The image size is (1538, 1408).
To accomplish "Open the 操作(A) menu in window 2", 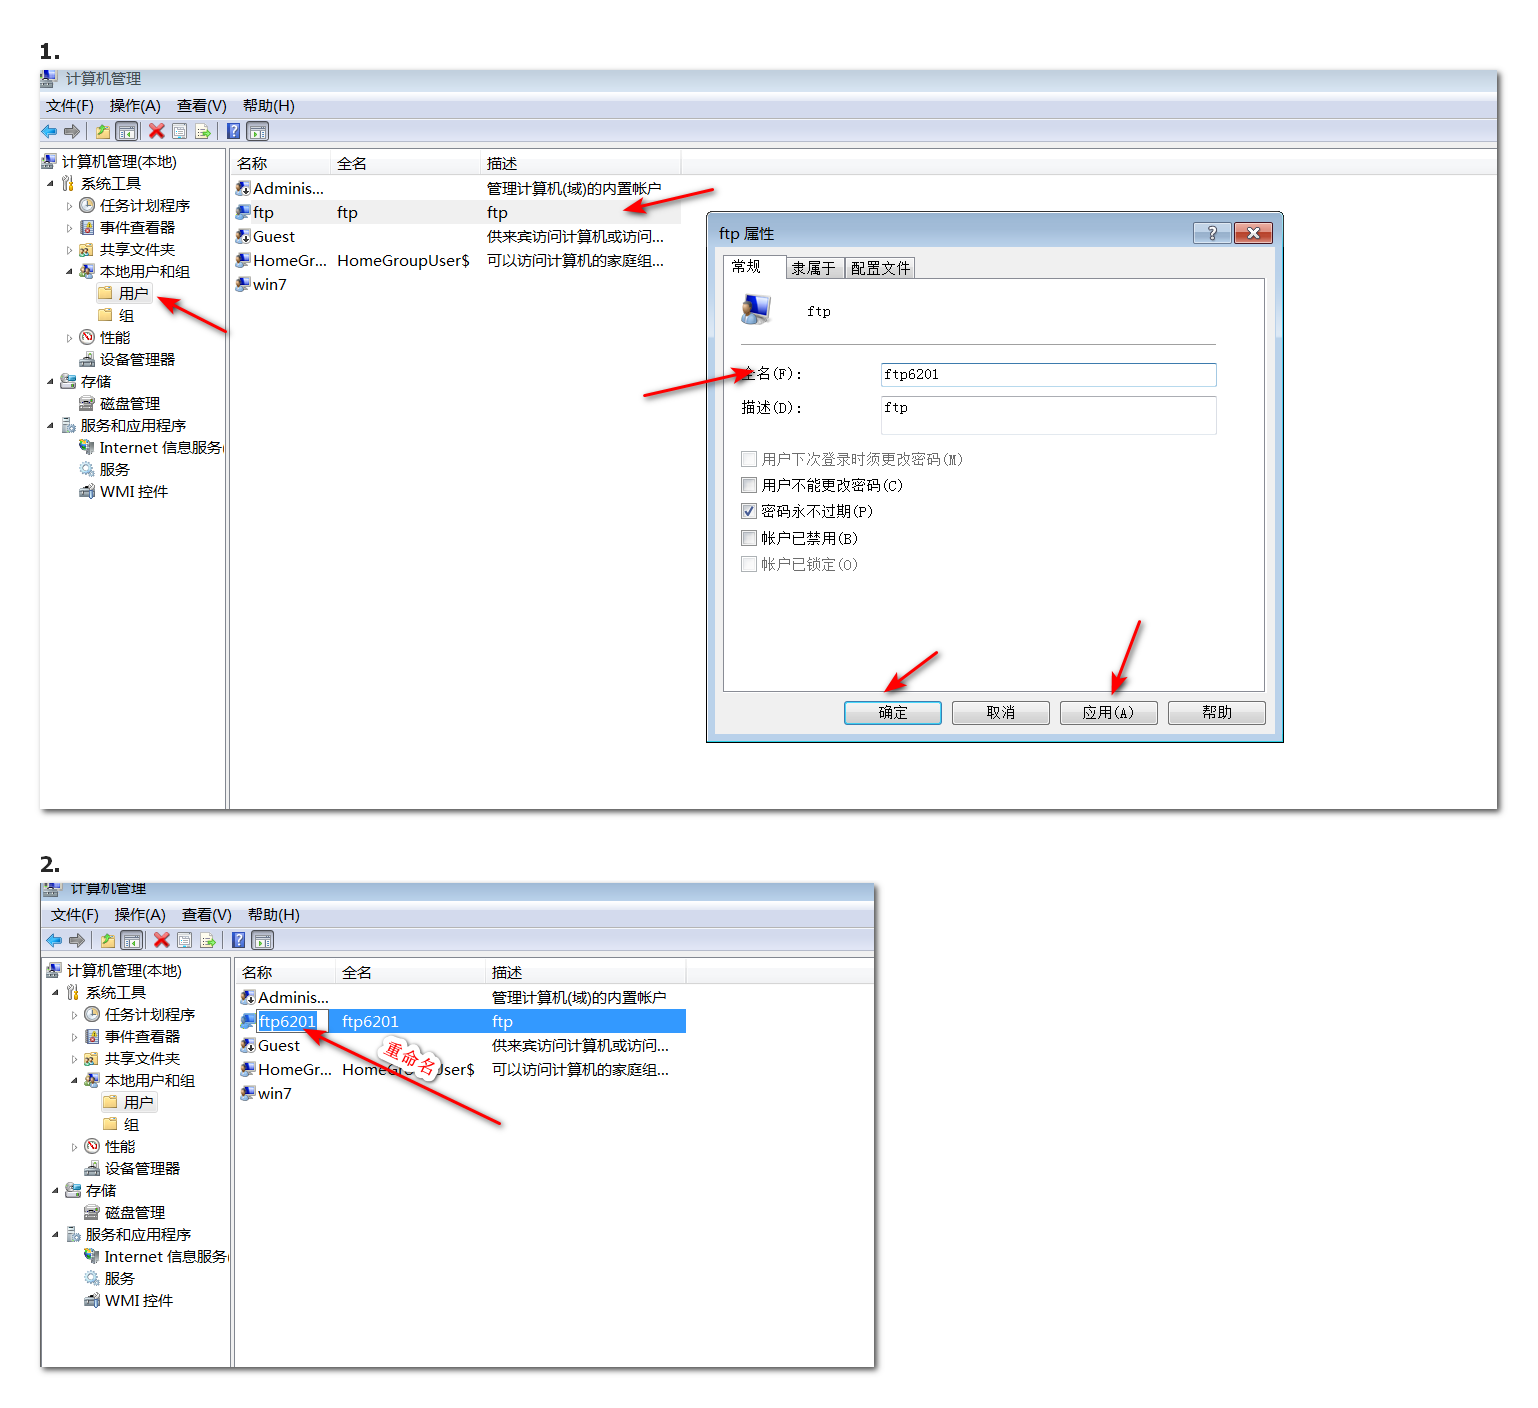I will pos(140,914).
